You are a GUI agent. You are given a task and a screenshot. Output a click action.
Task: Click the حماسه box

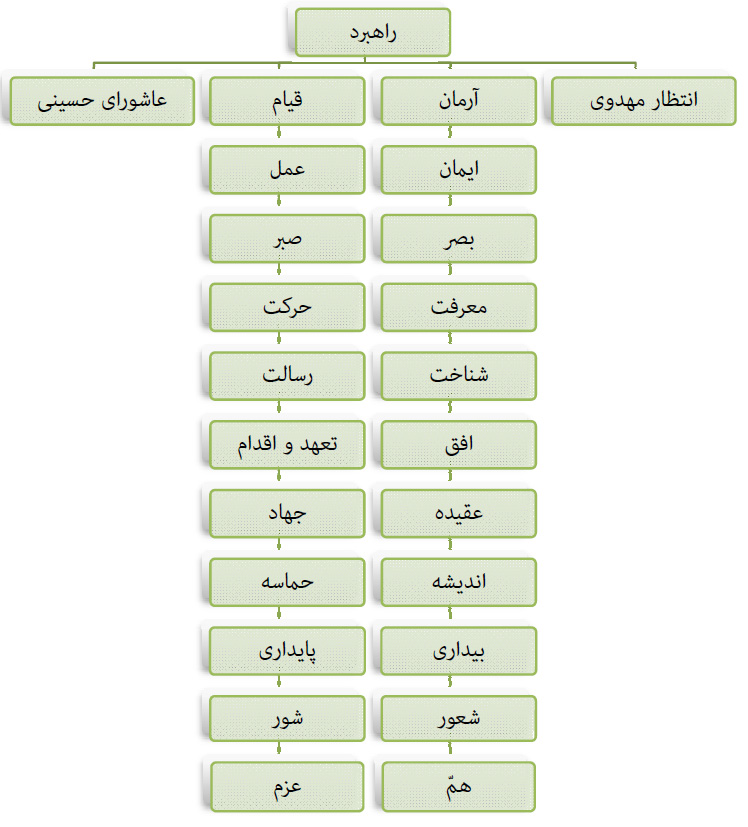[x=288, y=582]
